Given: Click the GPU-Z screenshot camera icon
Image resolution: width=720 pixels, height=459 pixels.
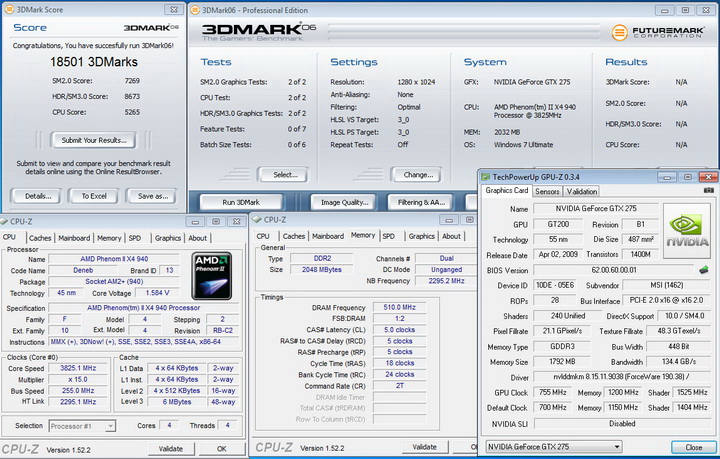Looking at the screenshot, I should pos(707,189).
